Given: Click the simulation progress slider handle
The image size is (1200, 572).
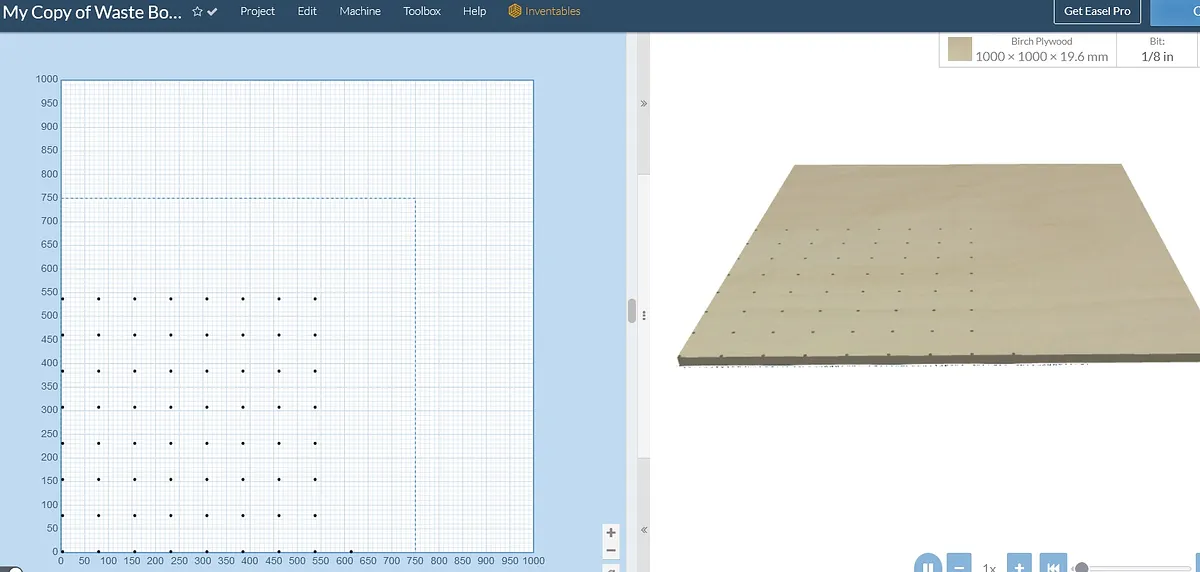Looking at the screenshot, I should [x=1081, y=567].
